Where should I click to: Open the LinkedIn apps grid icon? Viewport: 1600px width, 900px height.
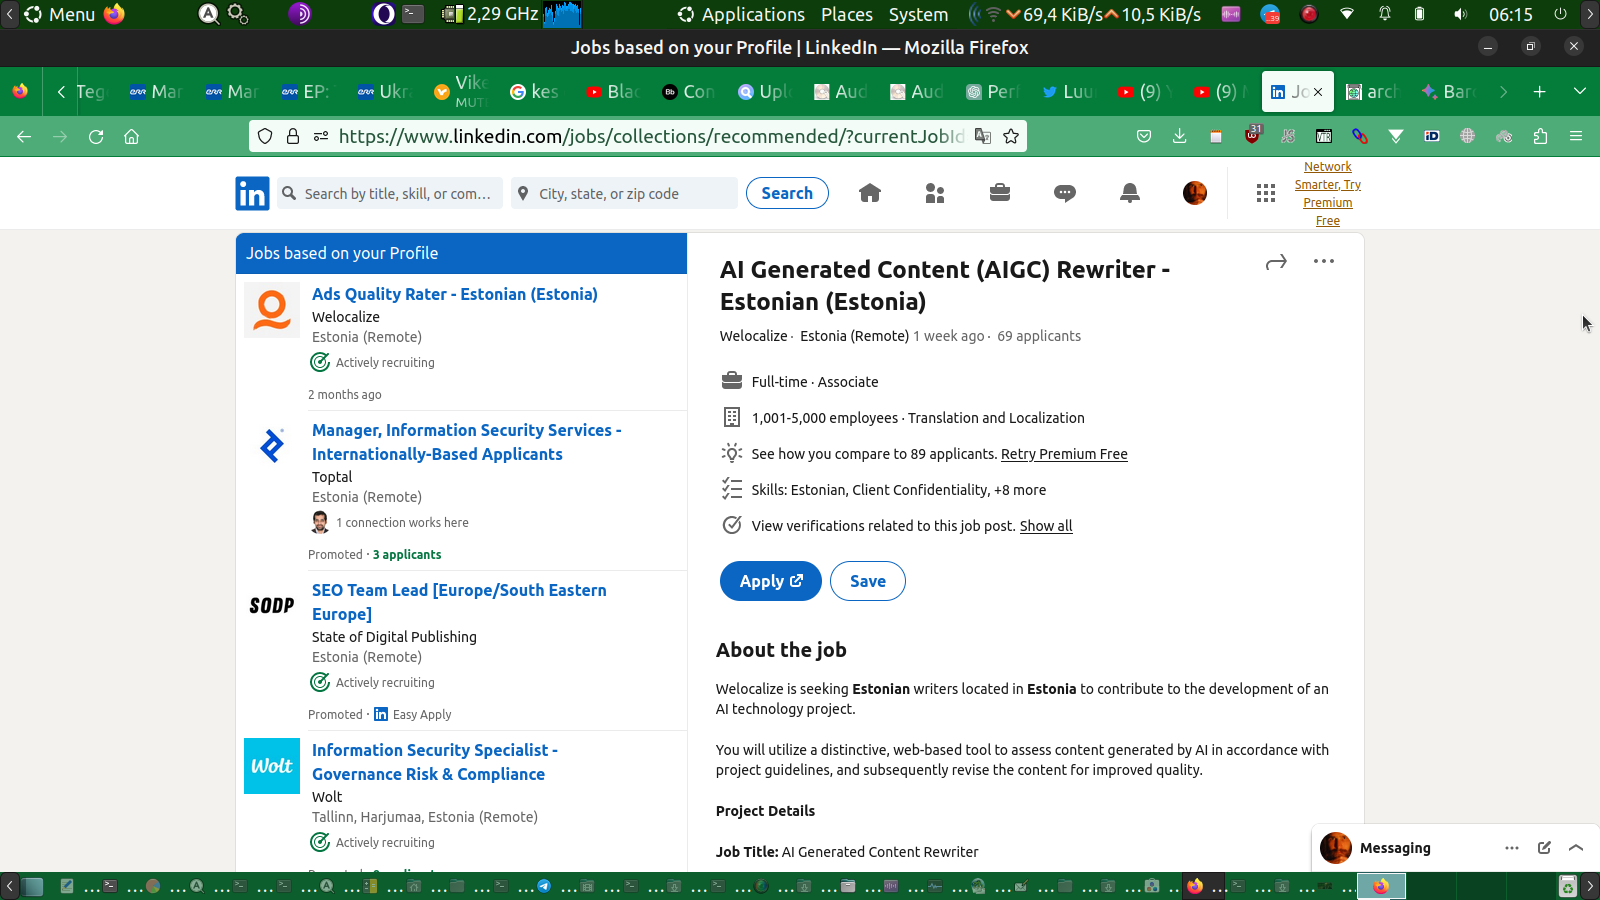(1265, 193)
